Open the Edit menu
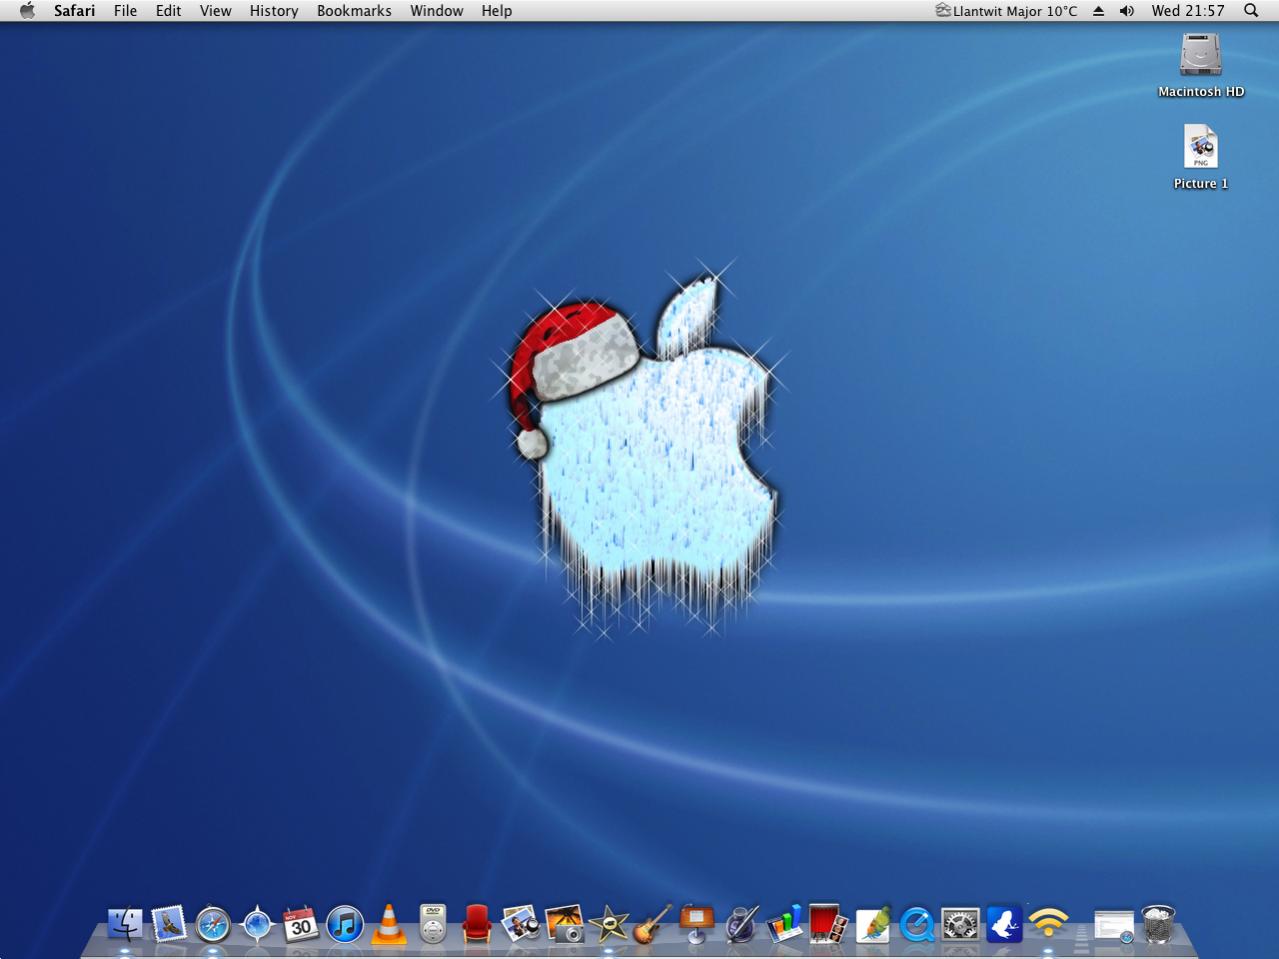 pos(168,11)
